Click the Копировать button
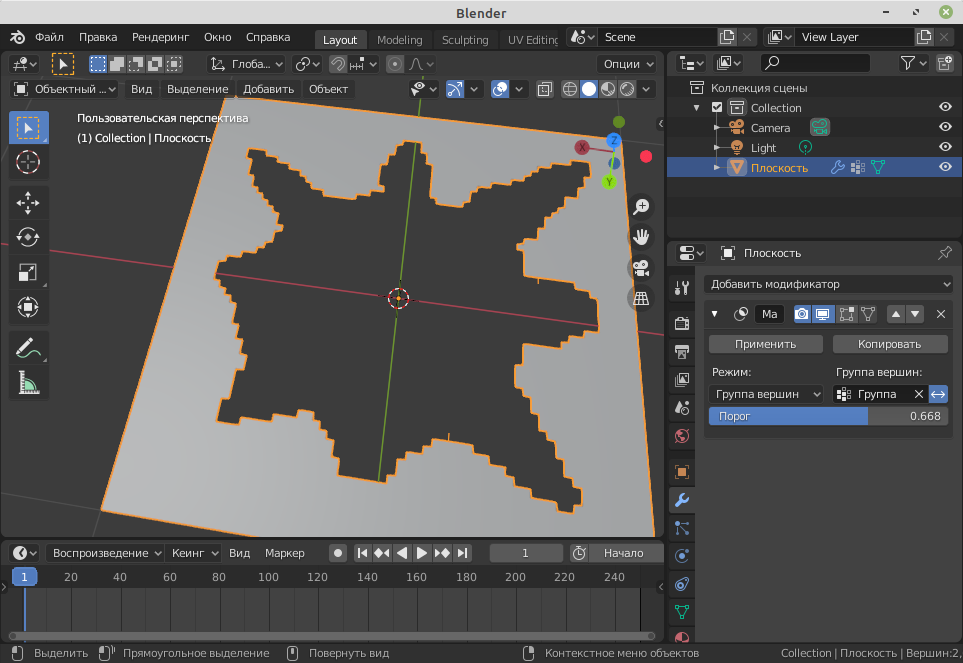This screenshot has width=963, height=663. [889, 344]
